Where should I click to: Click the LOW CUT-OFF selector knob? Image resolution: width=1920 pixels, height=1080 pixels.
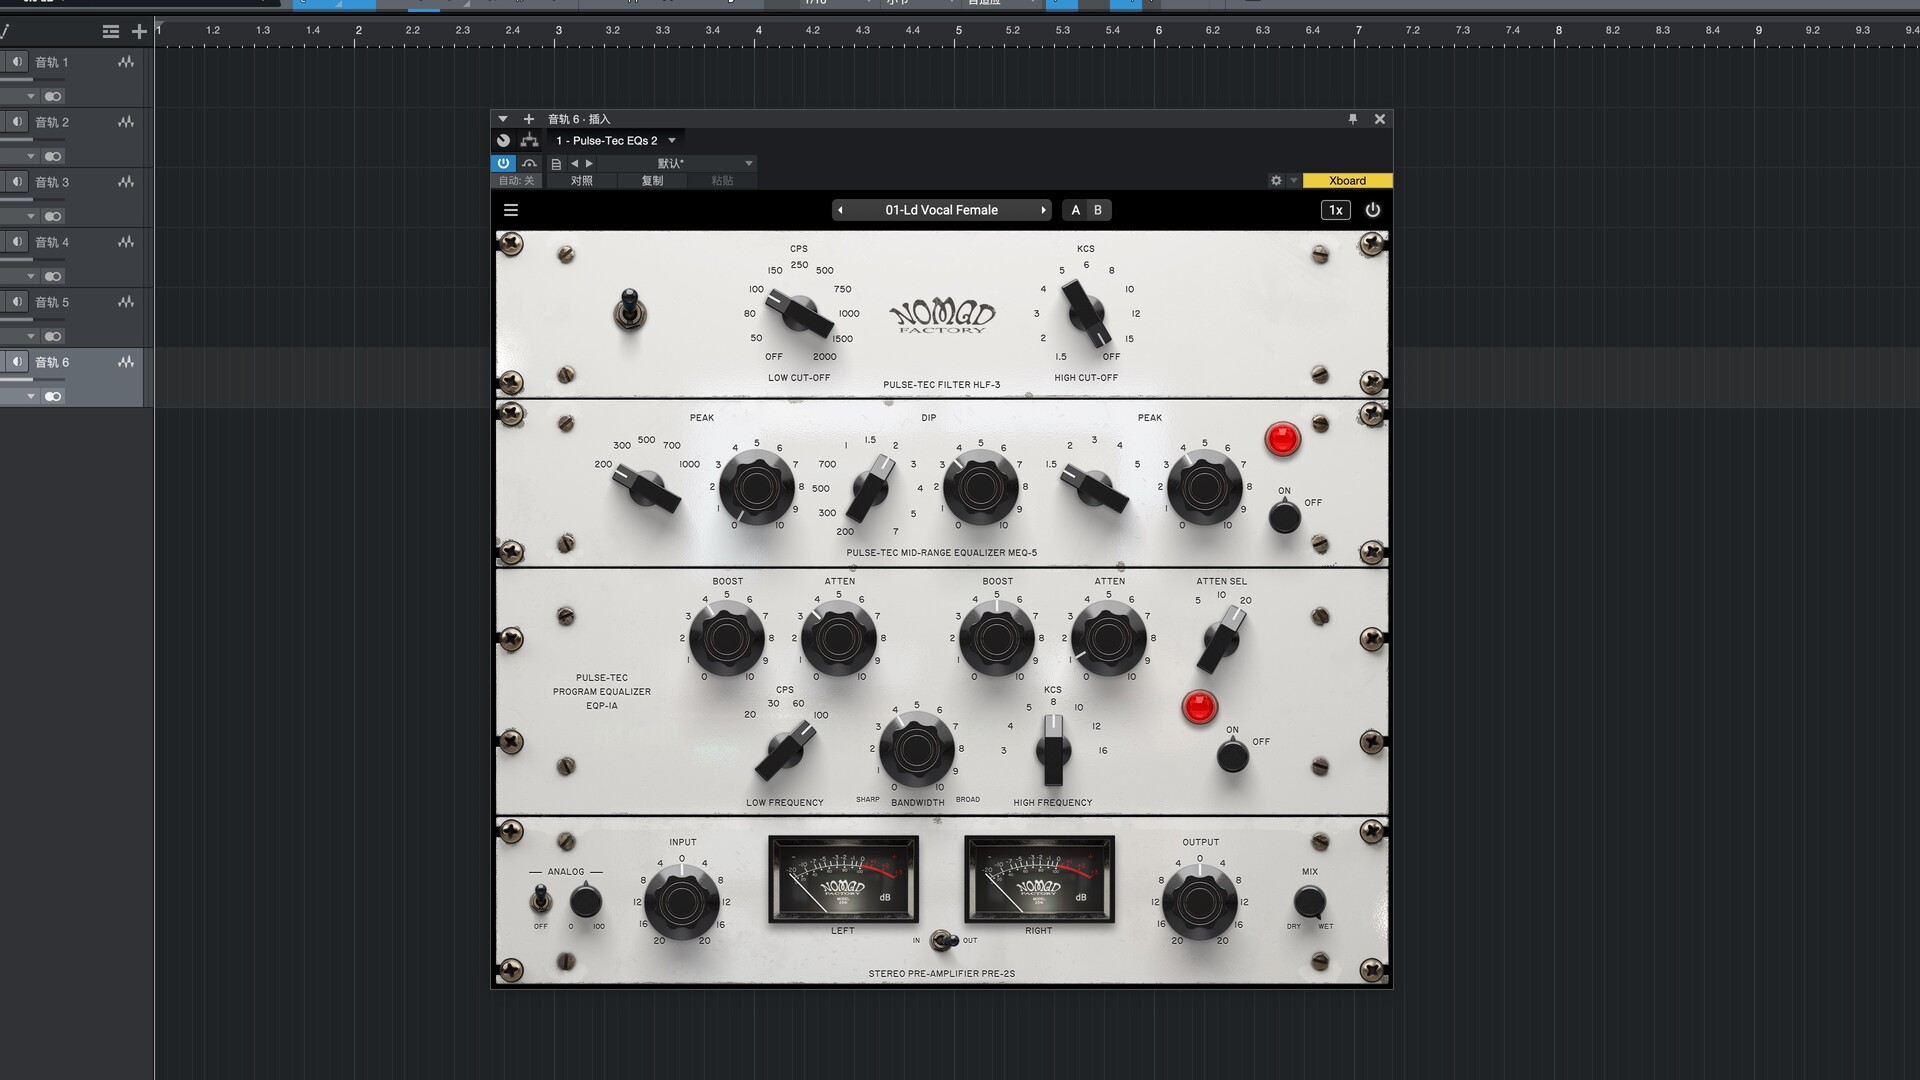(x=799, y=313)
